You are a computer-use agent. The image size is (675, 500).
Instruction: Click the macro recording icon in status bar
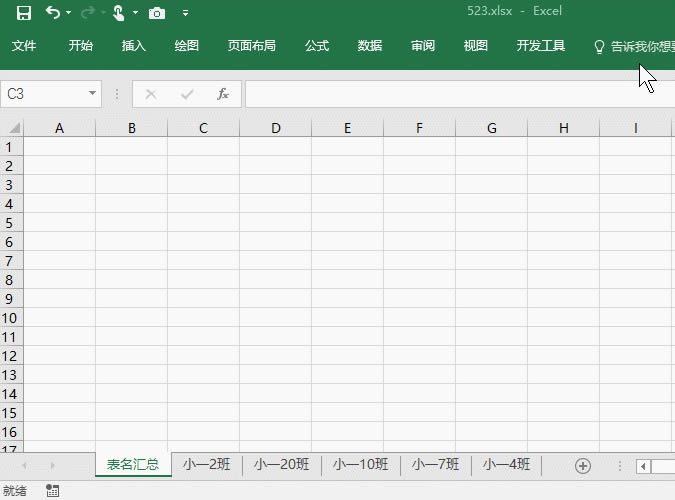[53, 490]
